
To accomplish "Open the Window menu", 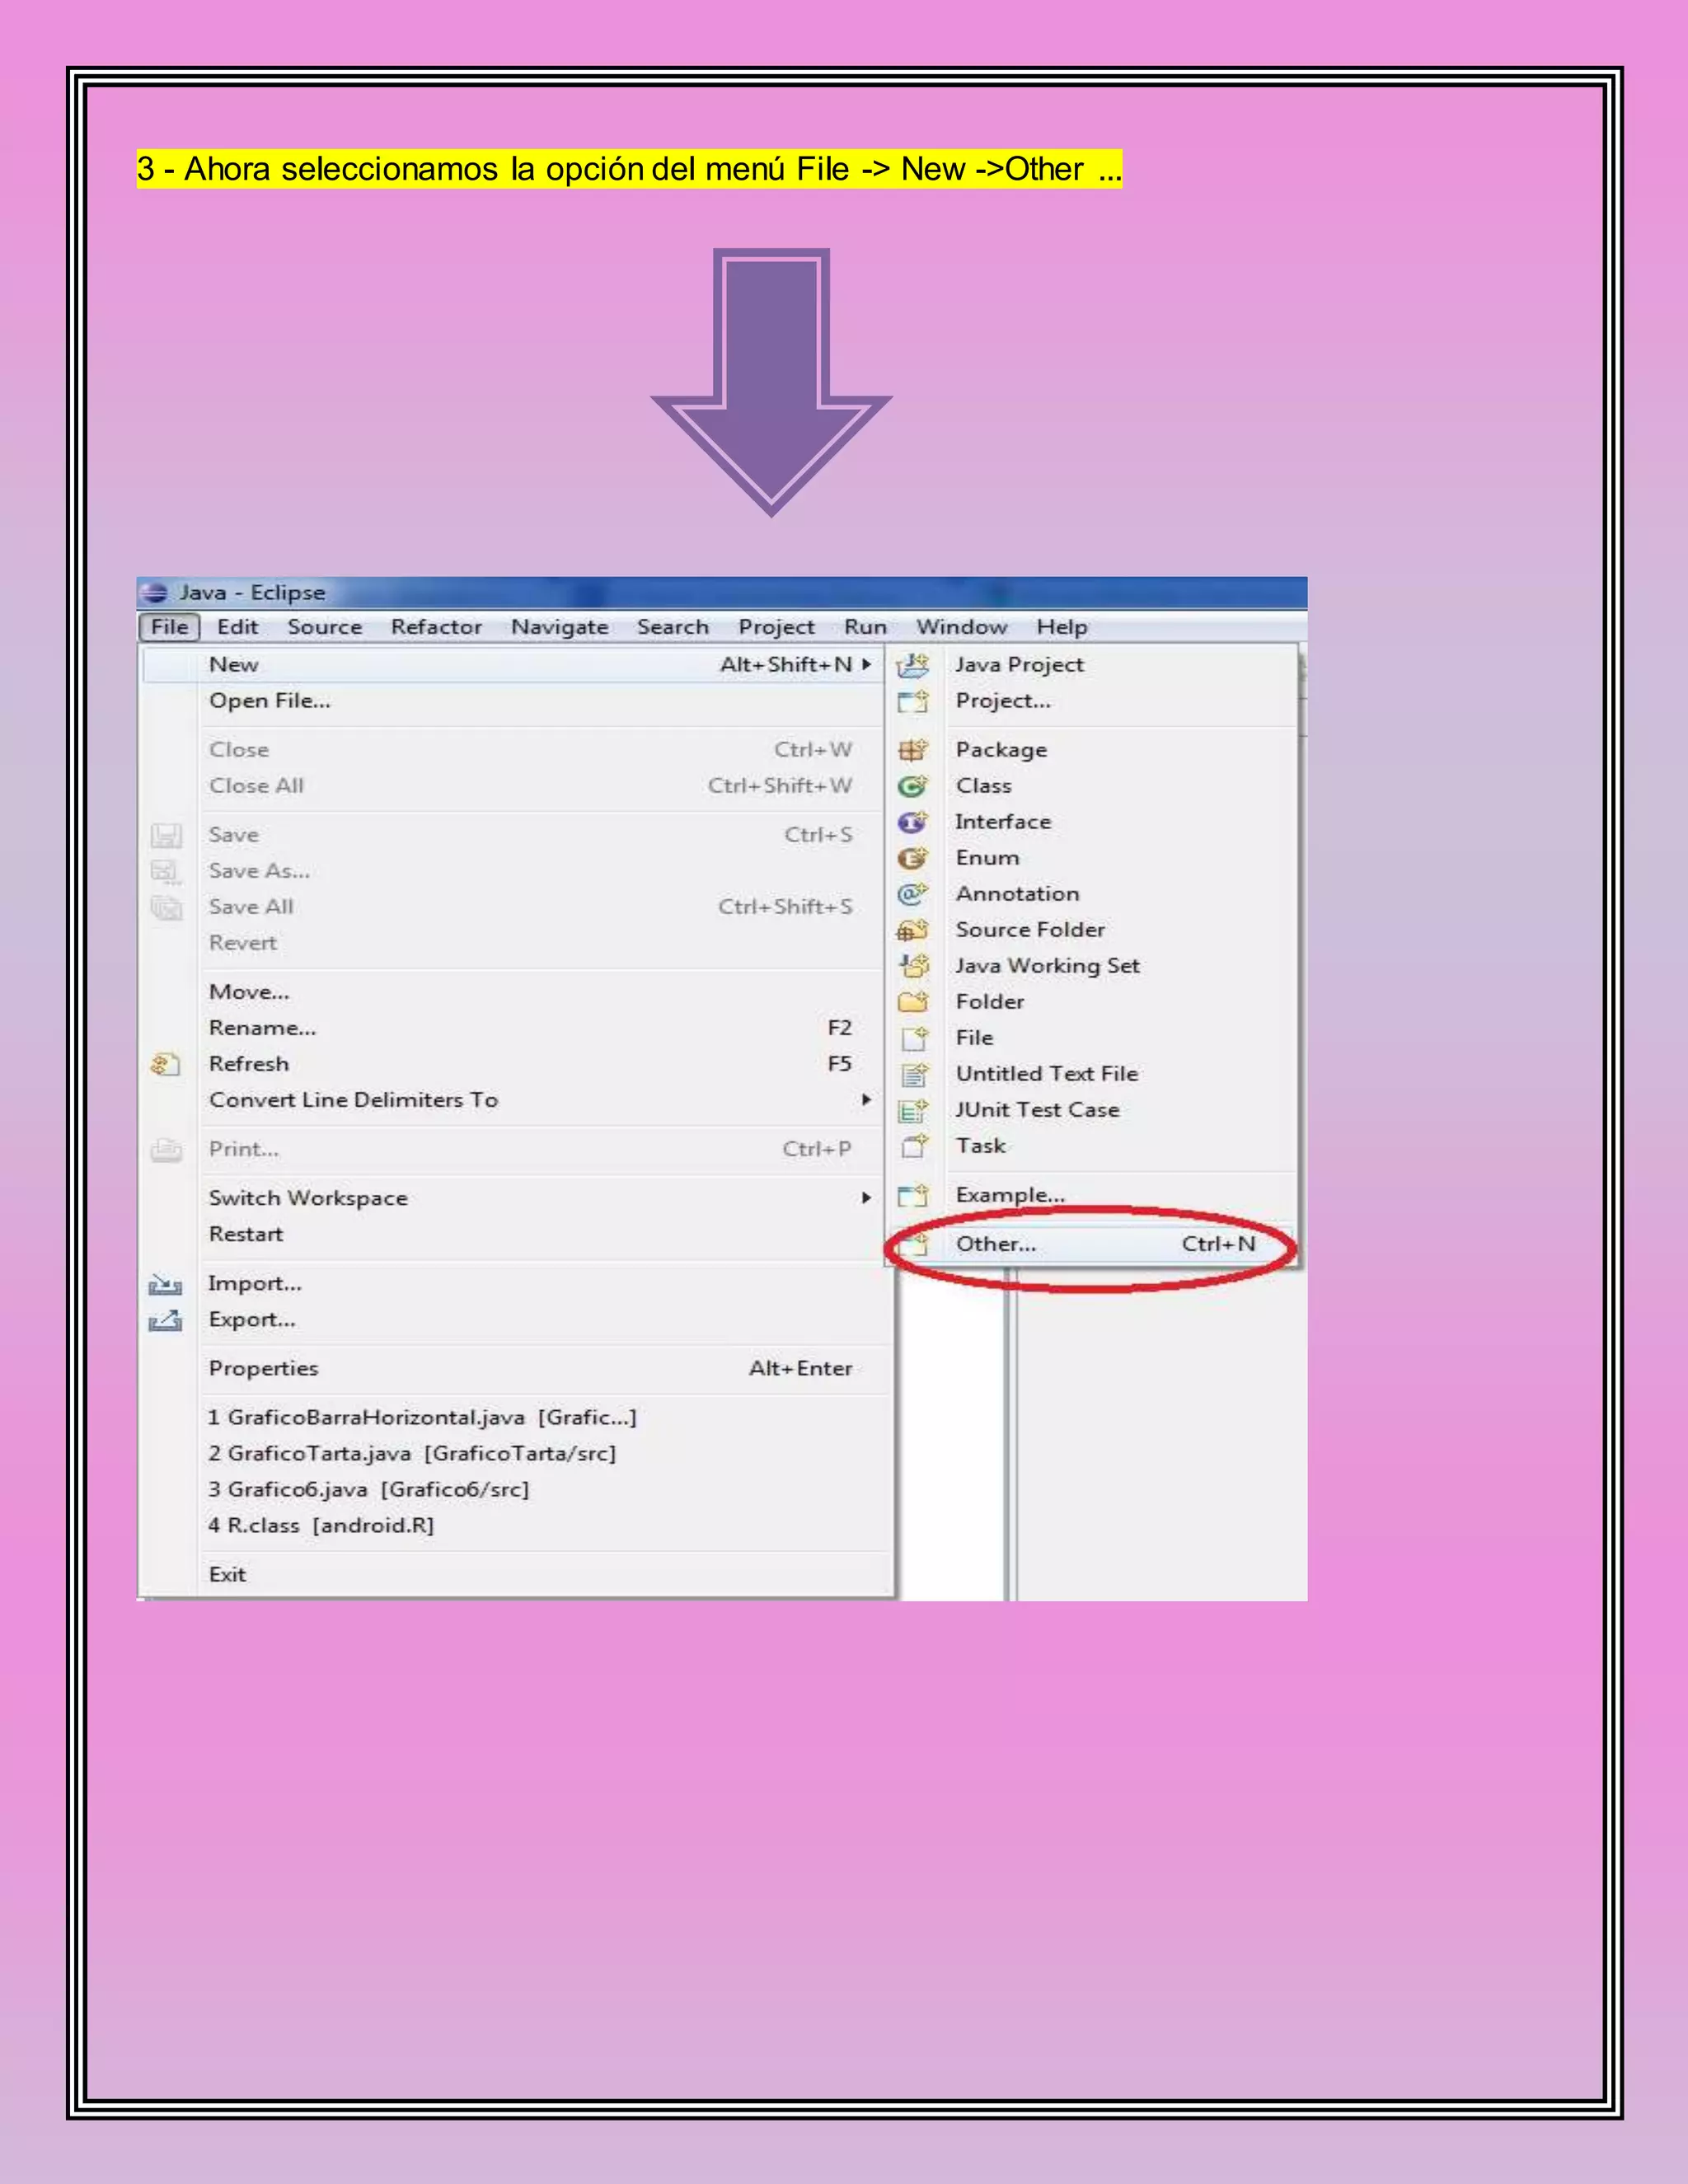I will [x=961, y=627].
